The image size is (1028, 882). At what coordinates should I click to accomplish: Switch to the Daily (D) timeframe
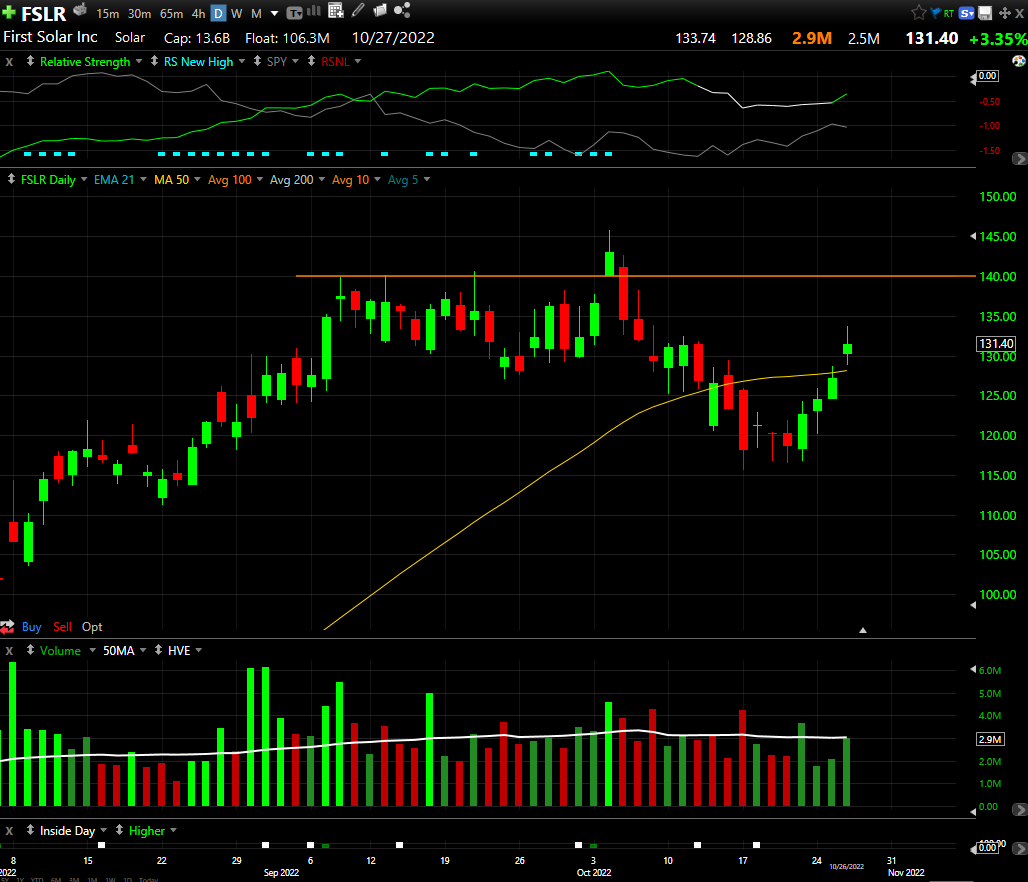218,13
